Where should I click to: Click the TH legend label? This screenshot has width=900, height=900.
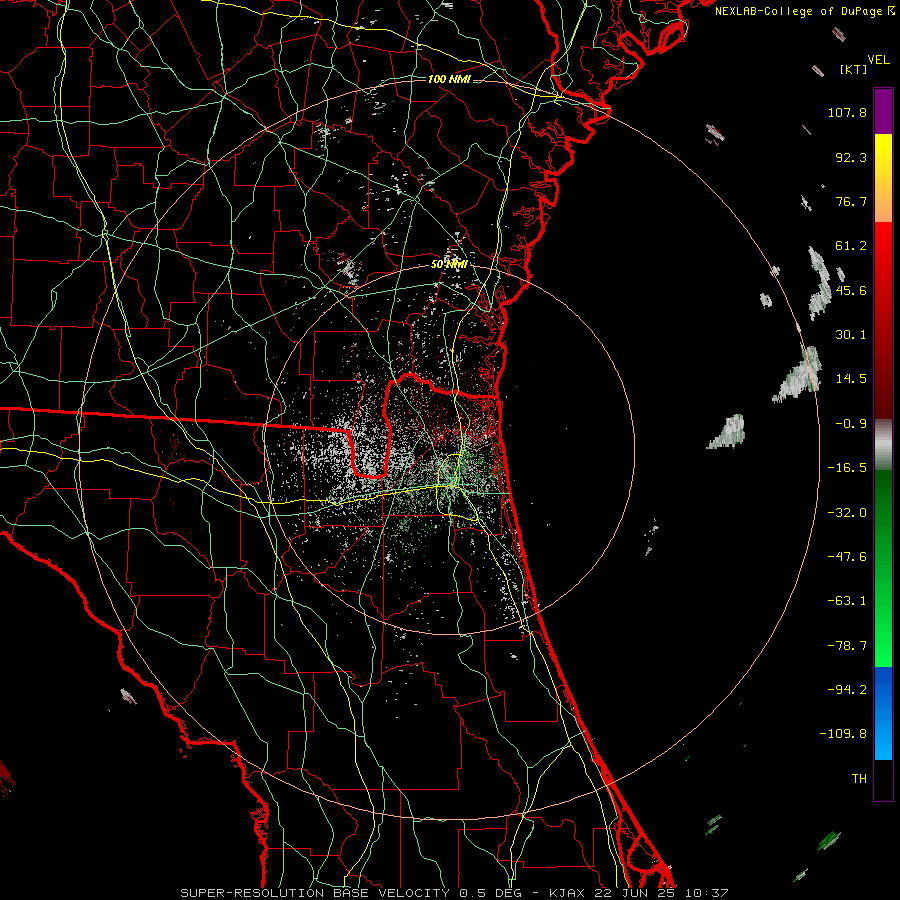tap(859, 779)
